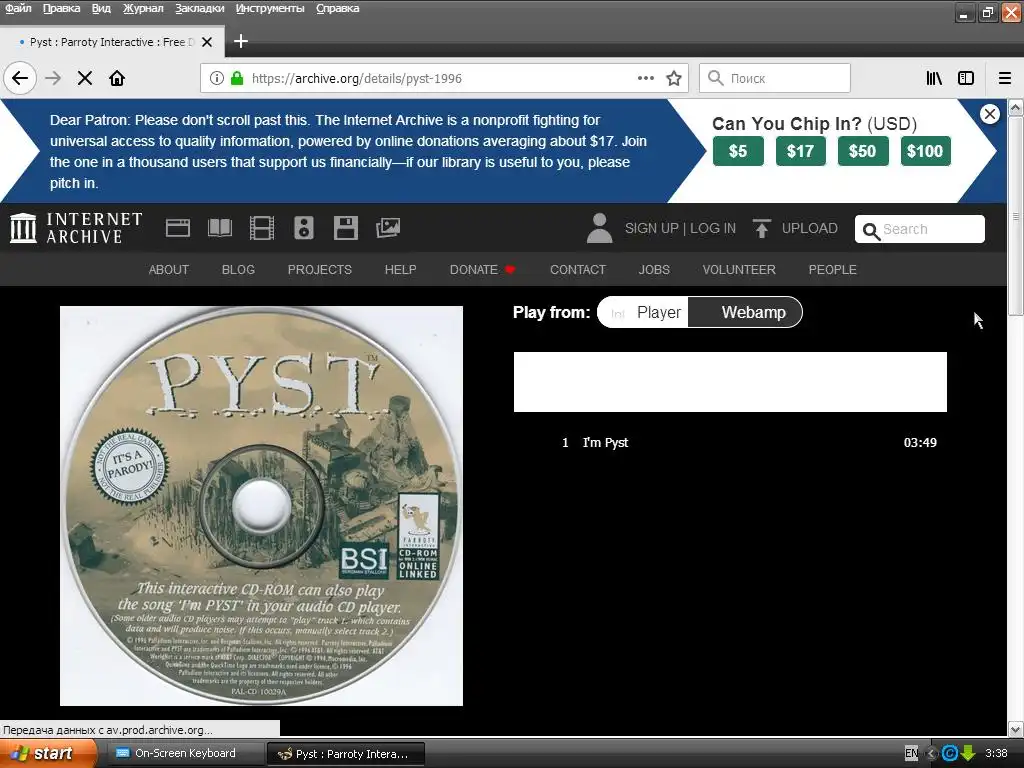Click the address bar URL
Viewport: 1024px width, 768px height.
[x=357, y=78]
